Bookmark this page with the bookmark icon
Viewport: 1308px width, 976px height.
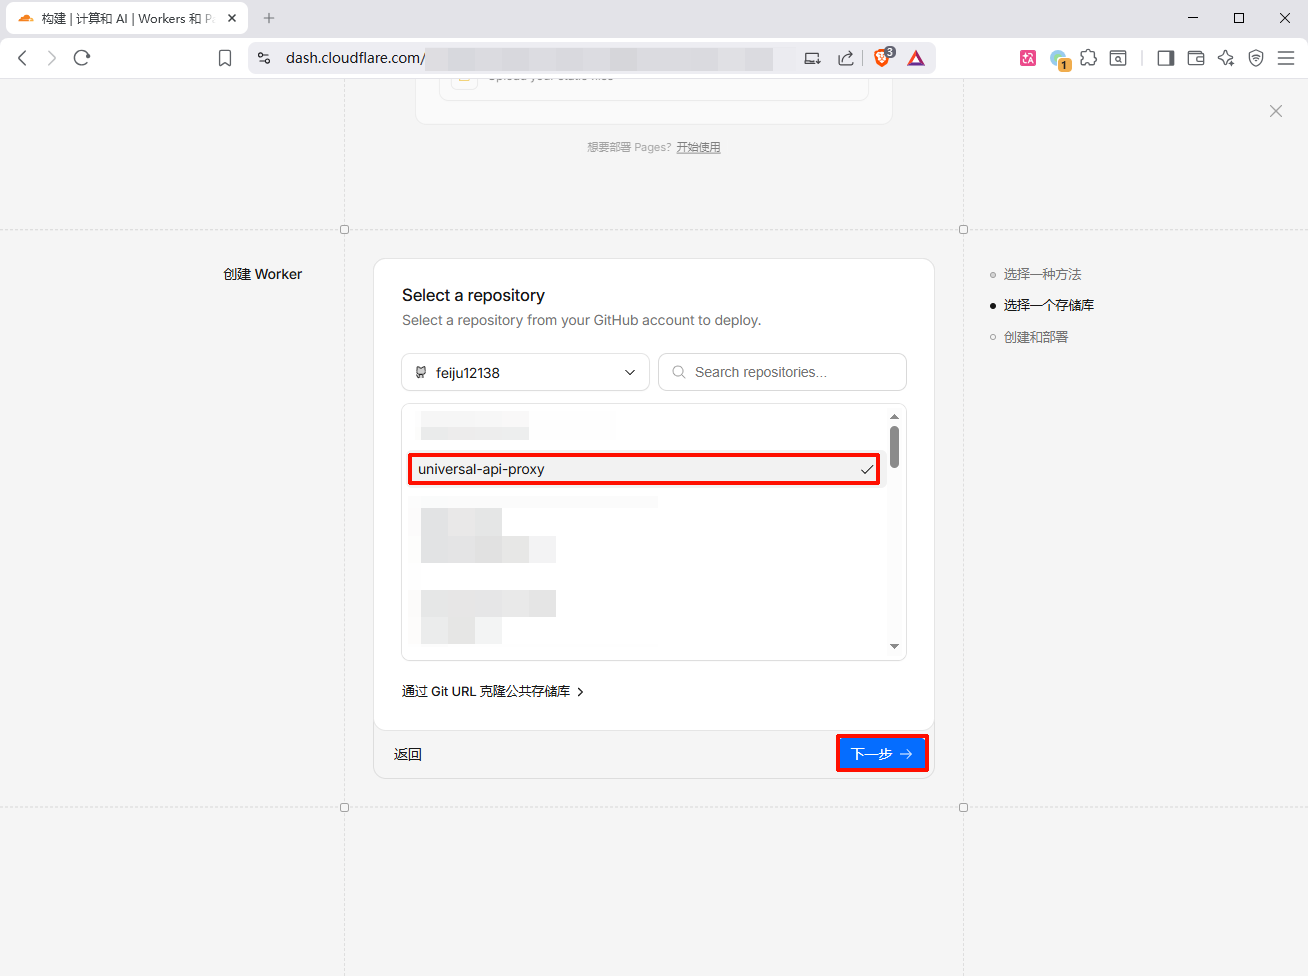[225, 58]
